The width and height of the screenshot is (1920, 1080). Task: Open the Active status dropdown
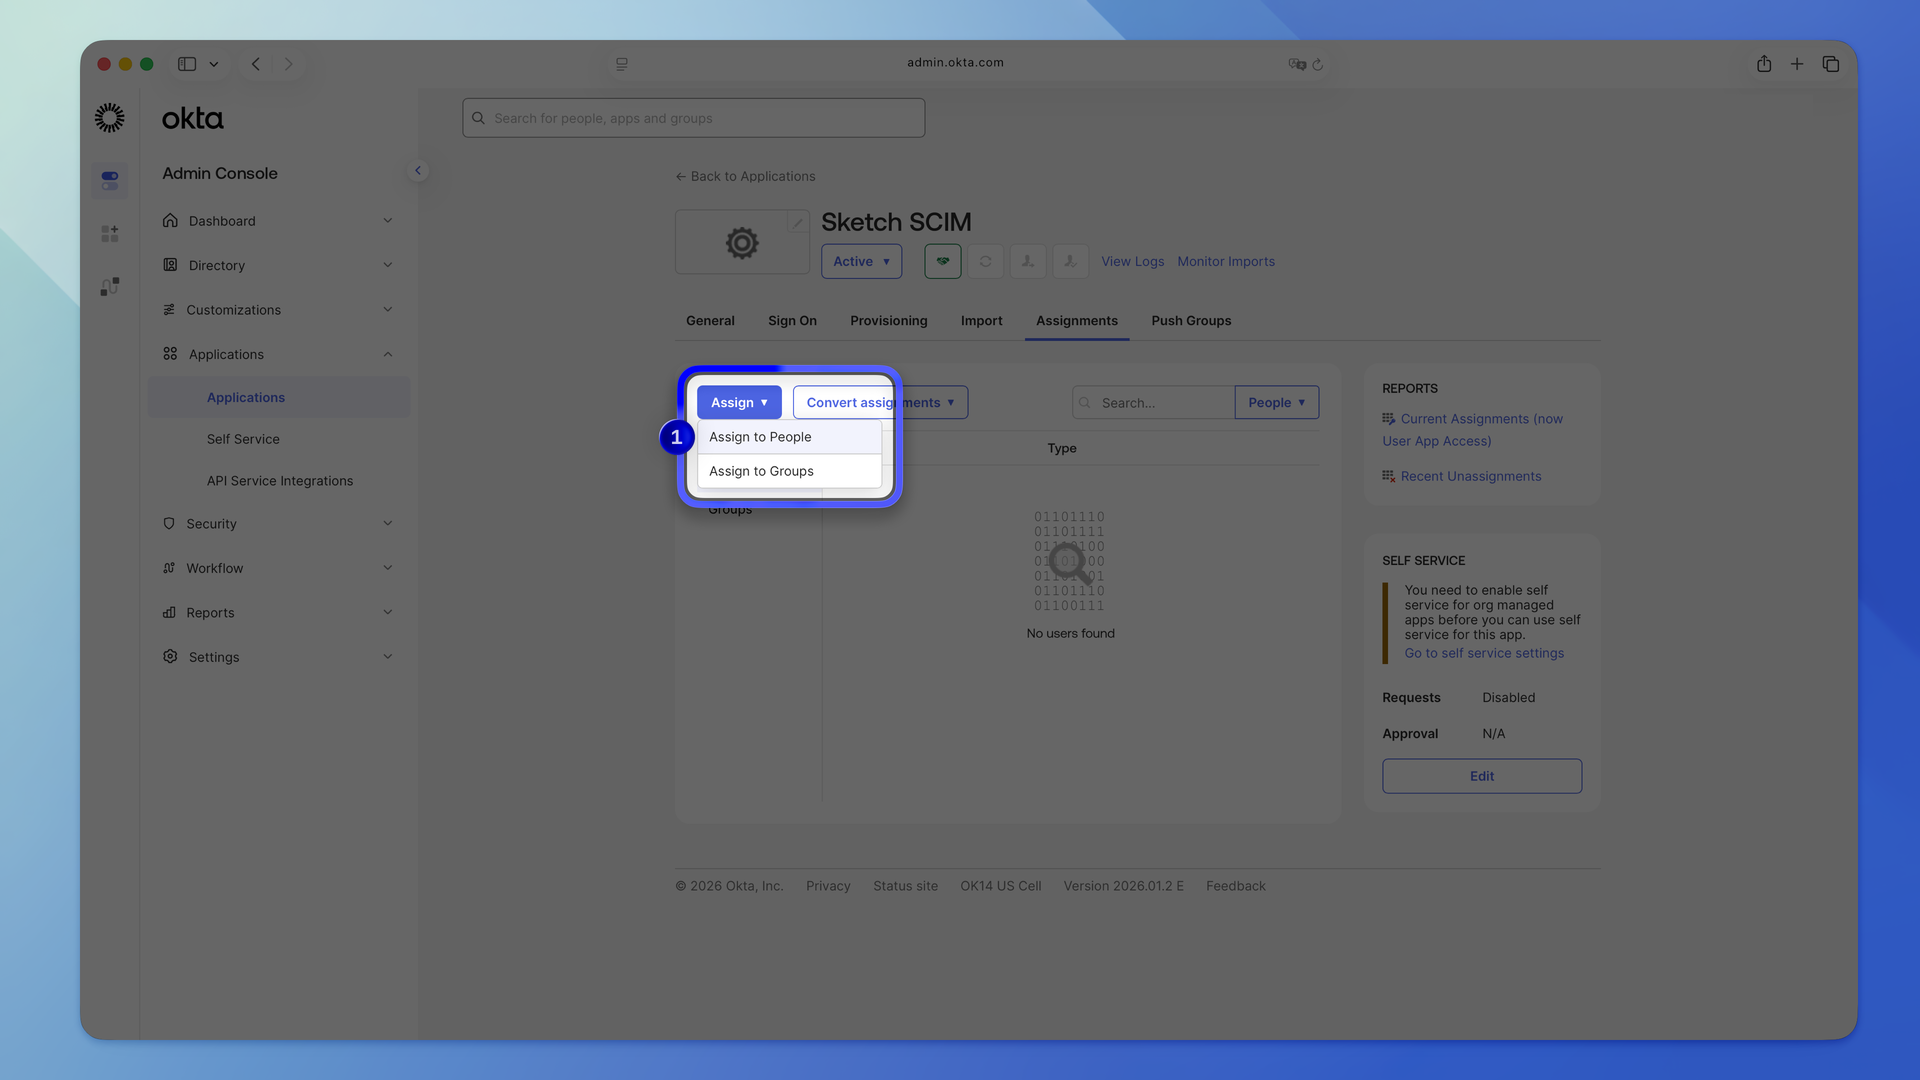pyautogui.click(x=861, y=261)
